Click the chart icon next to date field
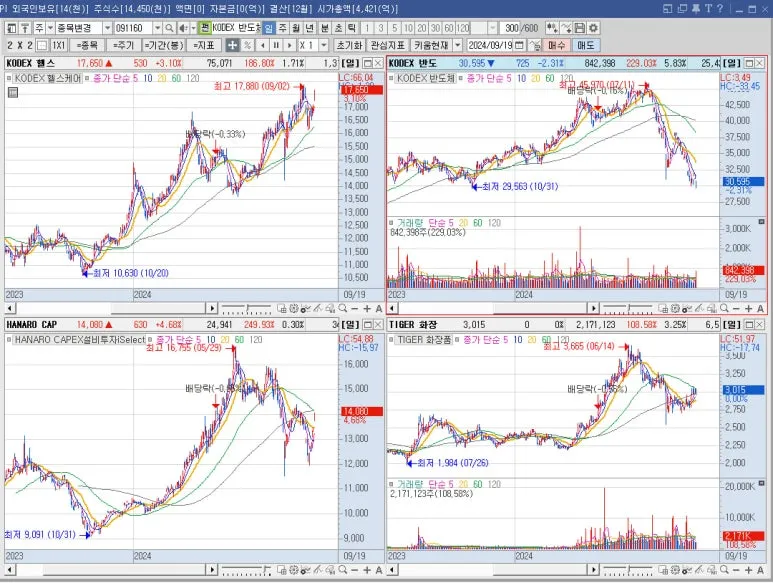The image size is (773, 583). [x=535, y=45]
